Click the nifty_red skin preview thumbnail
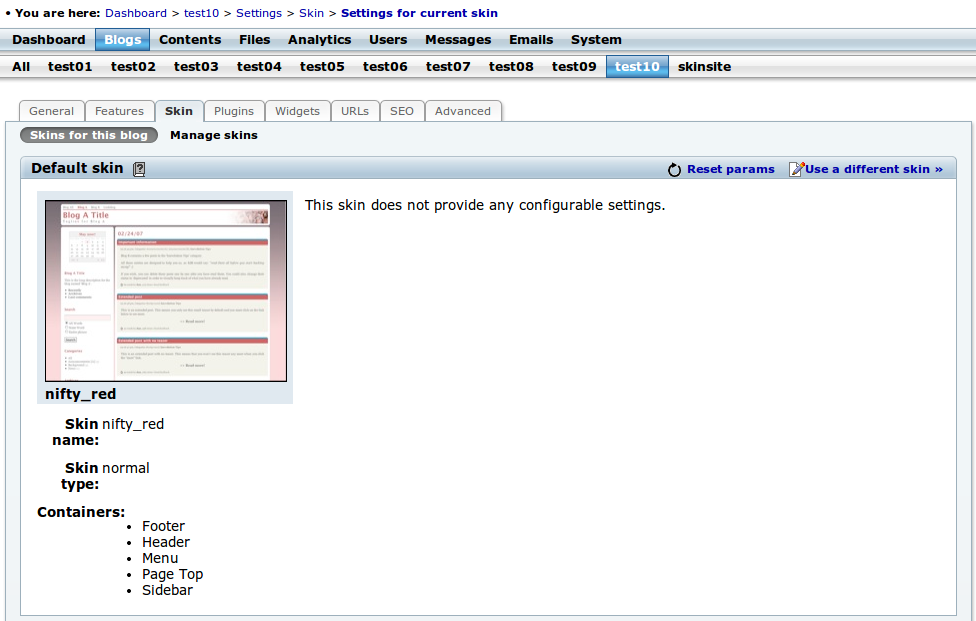The image size is (976, 621). pyautogui.click(x=166, y=291)
